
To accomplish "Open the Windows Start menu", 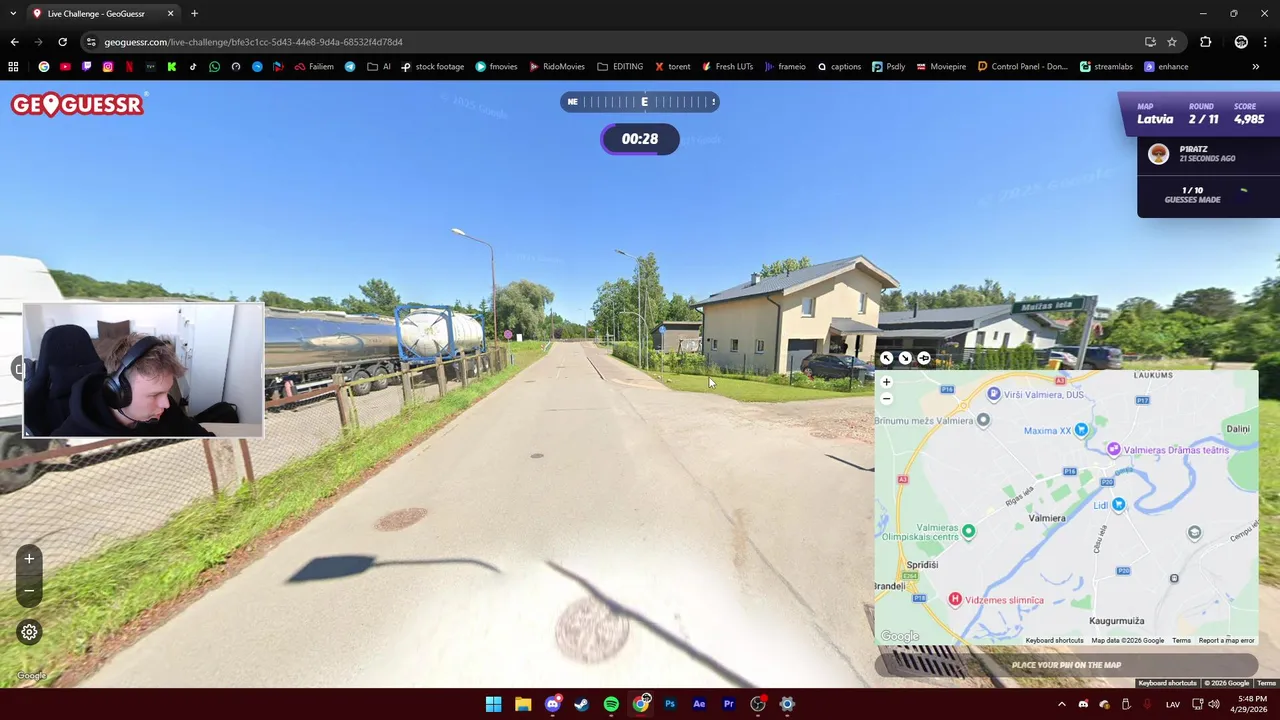I will tap(493, 704).
